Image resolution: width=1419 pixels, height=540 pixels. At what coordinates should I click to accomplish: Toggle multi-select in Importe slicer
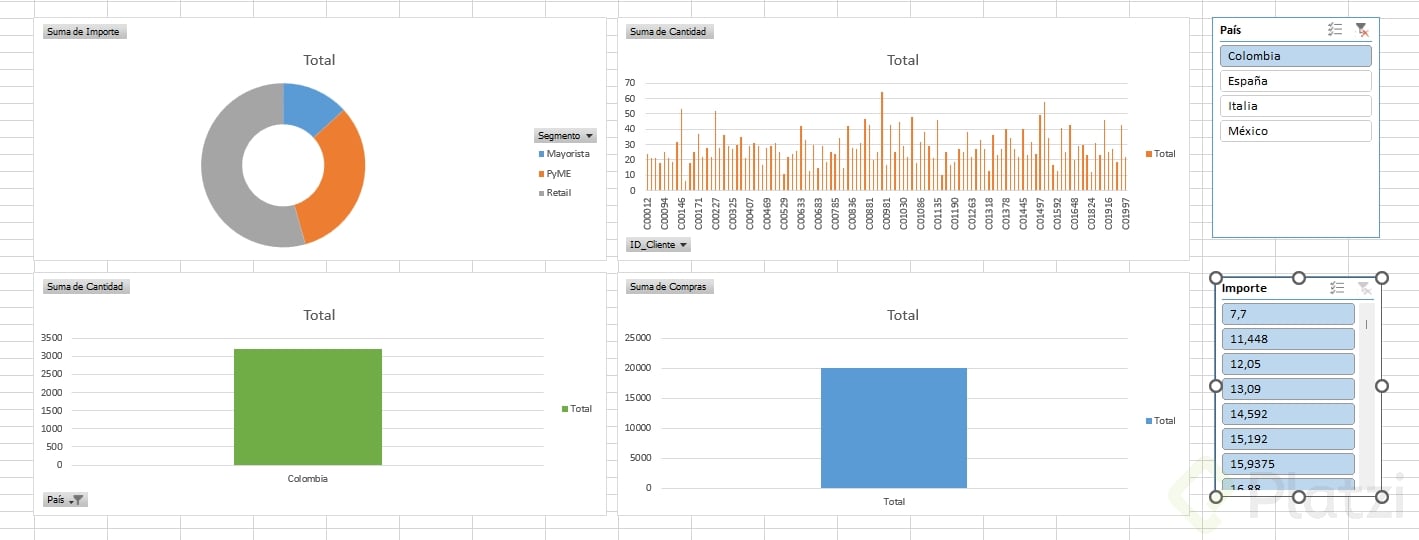click(1337, 287)
